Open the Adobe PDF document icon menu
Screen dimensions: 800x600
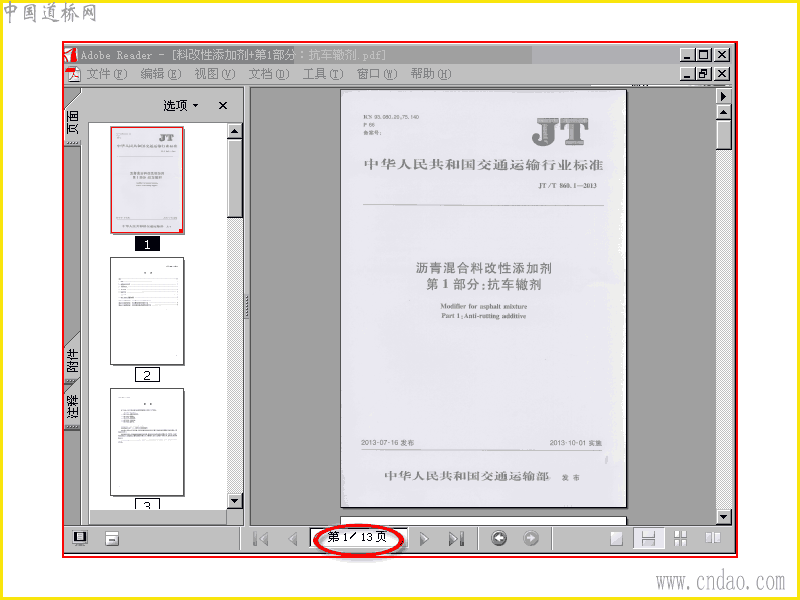coord(73,74)
